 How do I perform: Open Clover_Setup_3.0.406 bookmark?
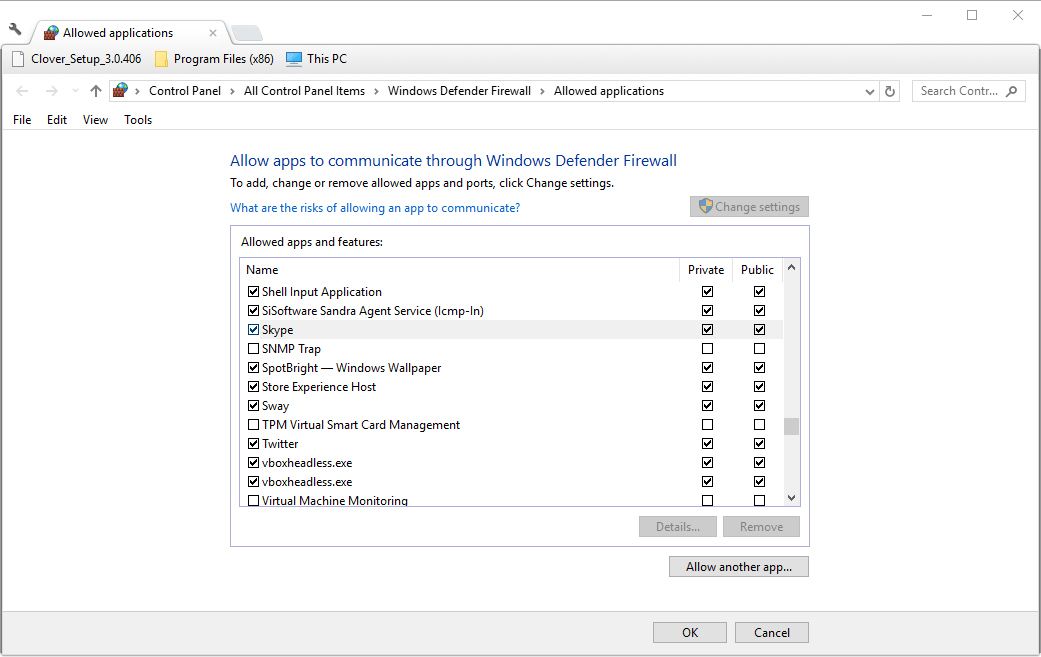coord(77,59)
